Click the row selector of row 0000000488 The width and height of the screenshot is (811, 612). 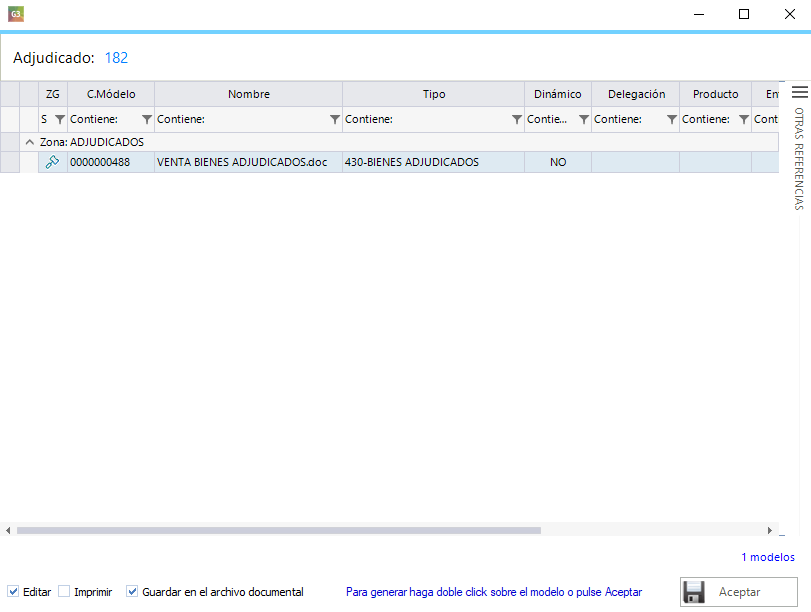pos(10,162)
